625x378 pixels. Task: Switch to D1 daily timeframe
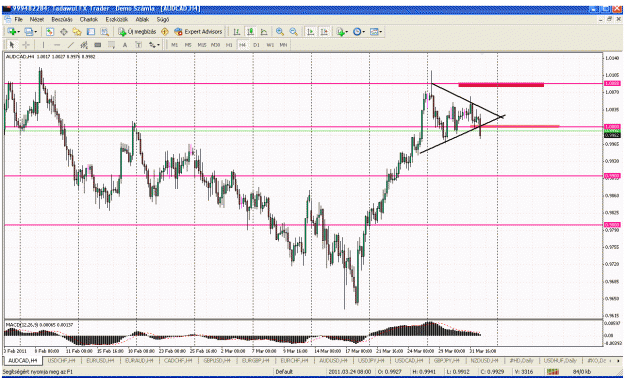coord(256,45)
